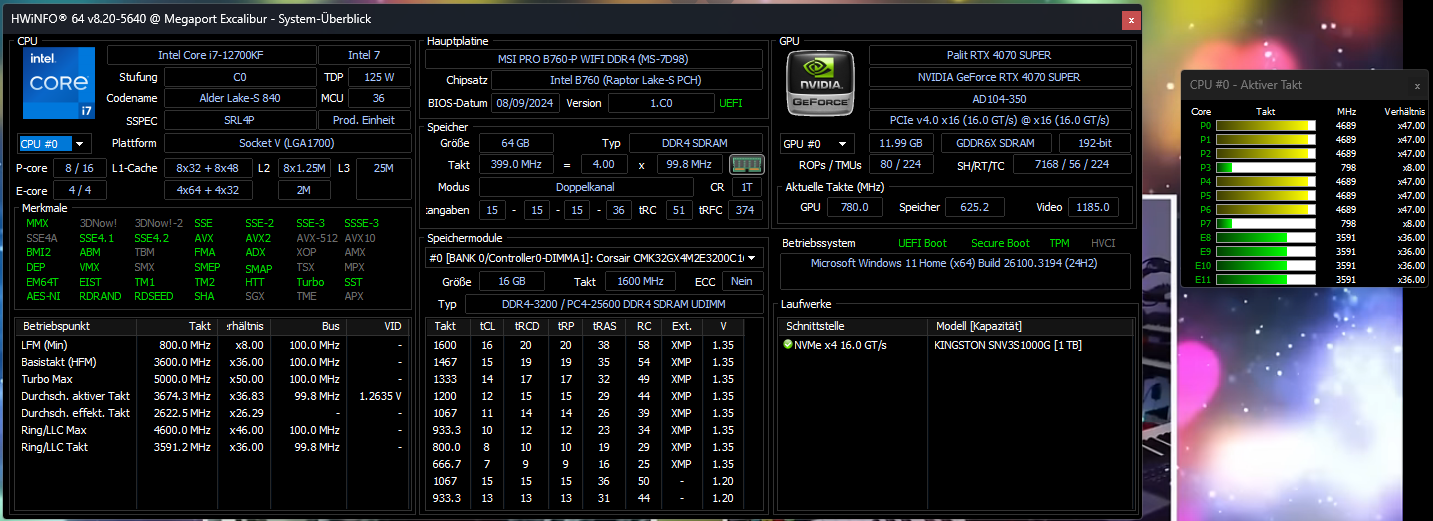Click the Speicher Größe value 64 GB
The image size is (1433, 521).
tap(516, 143)
